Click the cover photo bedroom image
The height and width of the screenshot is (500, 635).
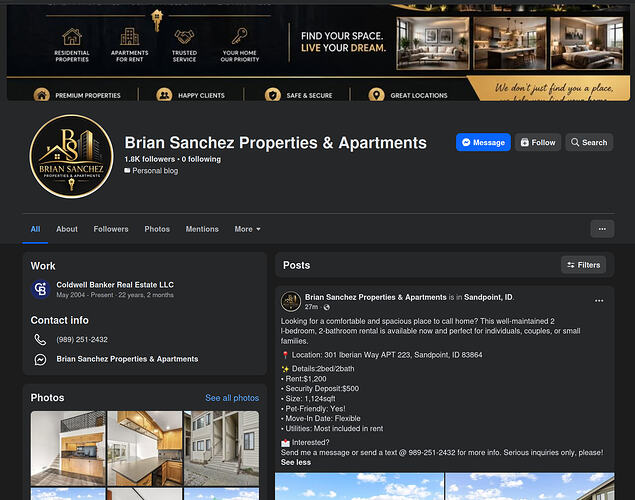(586, 43)
